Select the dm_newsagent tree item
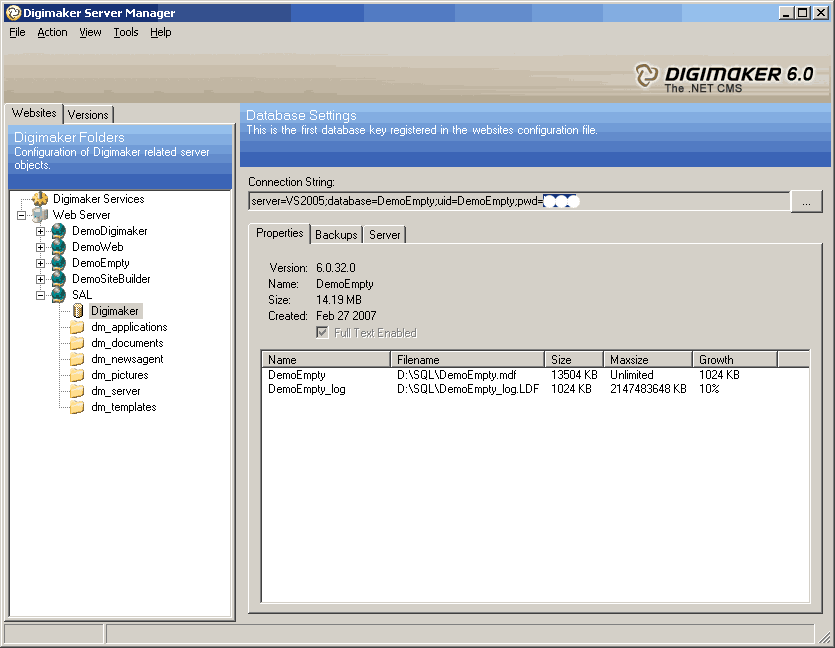Image resolution: width=835 pixels, height=648 pixels. [127, 359]
